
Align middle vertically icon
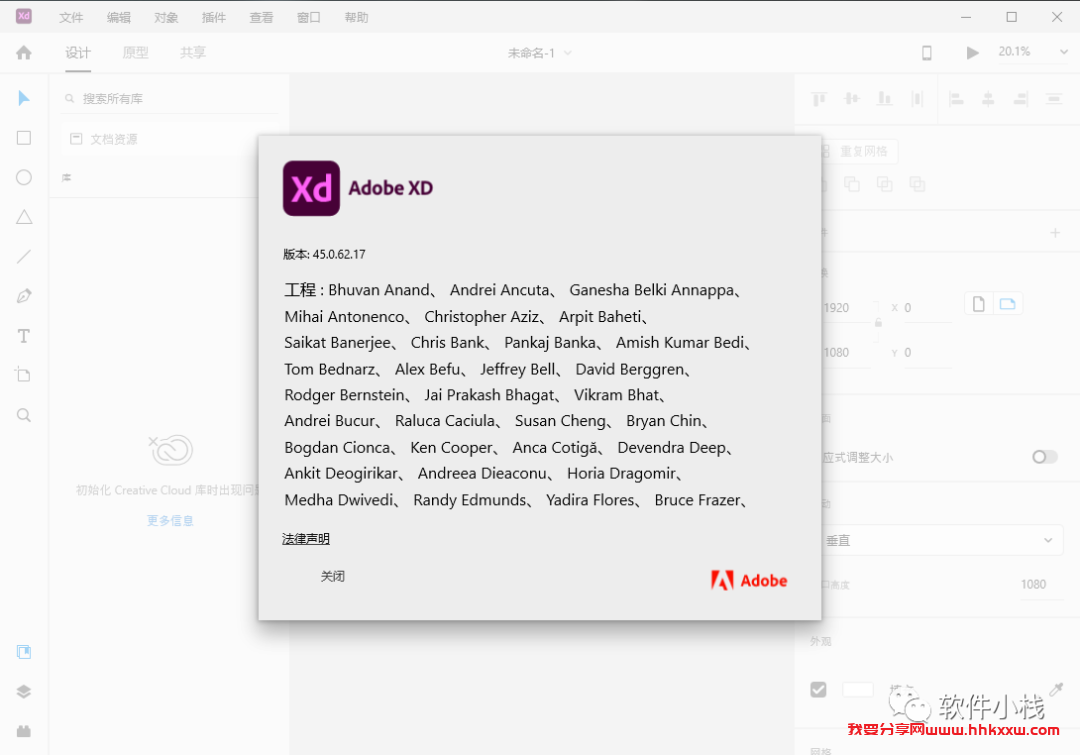coord(852,99)
